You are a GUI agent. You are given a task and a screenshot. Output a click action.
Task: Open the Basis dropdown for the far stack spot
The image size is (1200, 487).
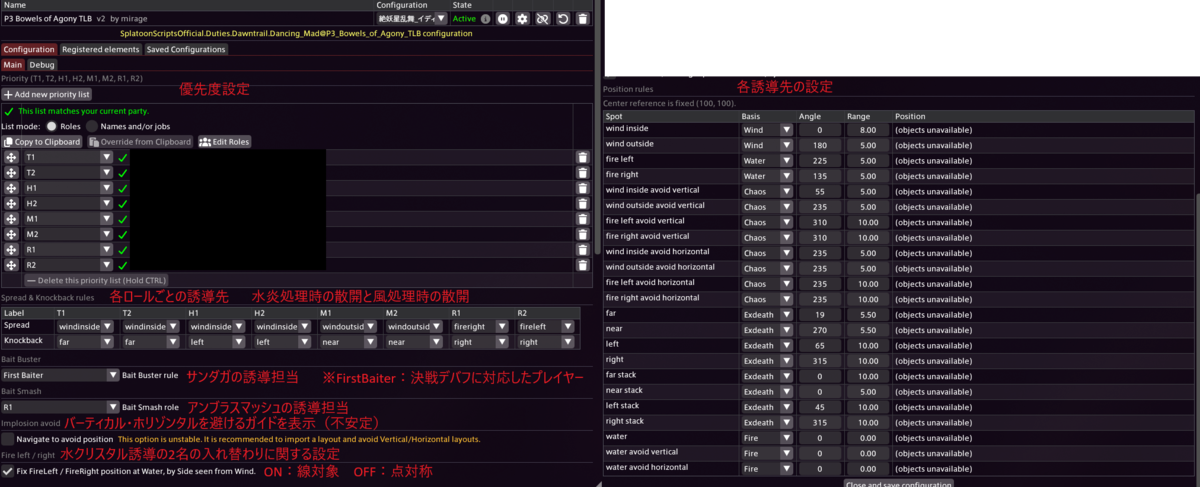[x=765, y=374]
